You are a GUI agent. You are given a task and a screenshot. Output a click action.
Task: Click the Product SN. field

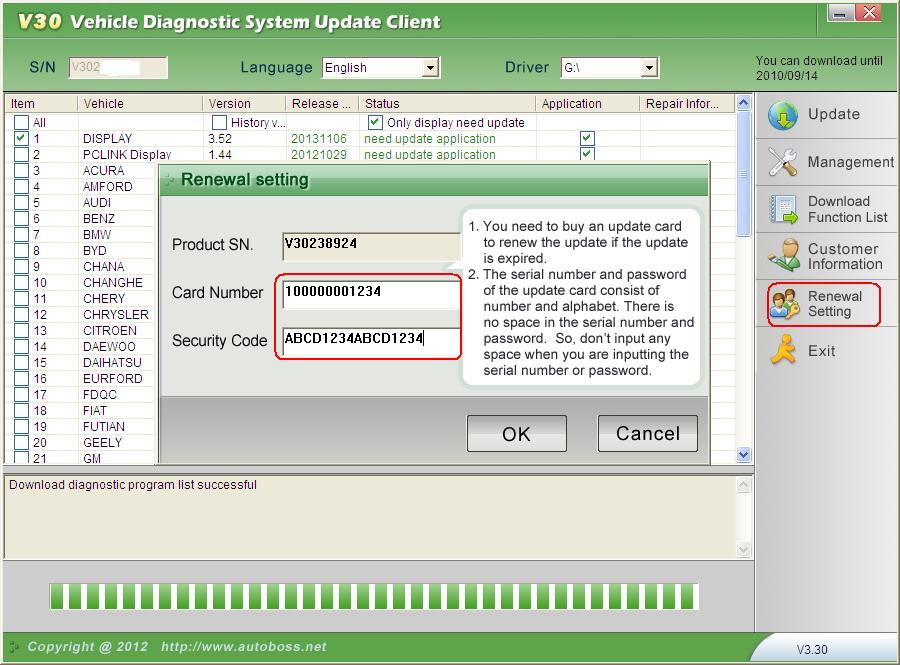tap(371, 246)
